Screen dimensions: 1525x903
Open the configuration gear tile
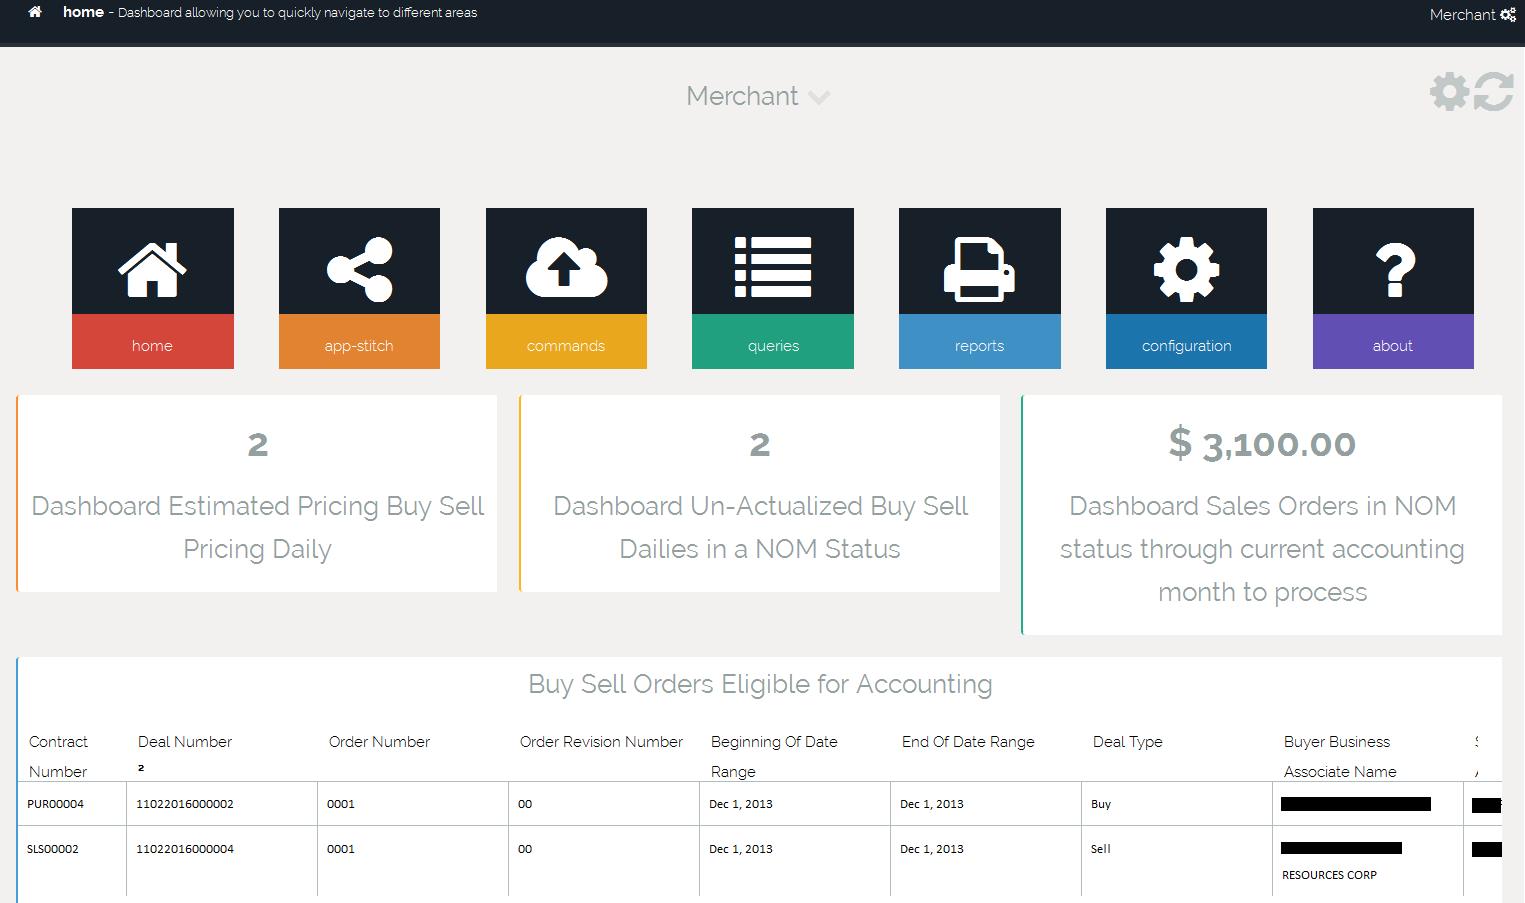click(1186, 268)
